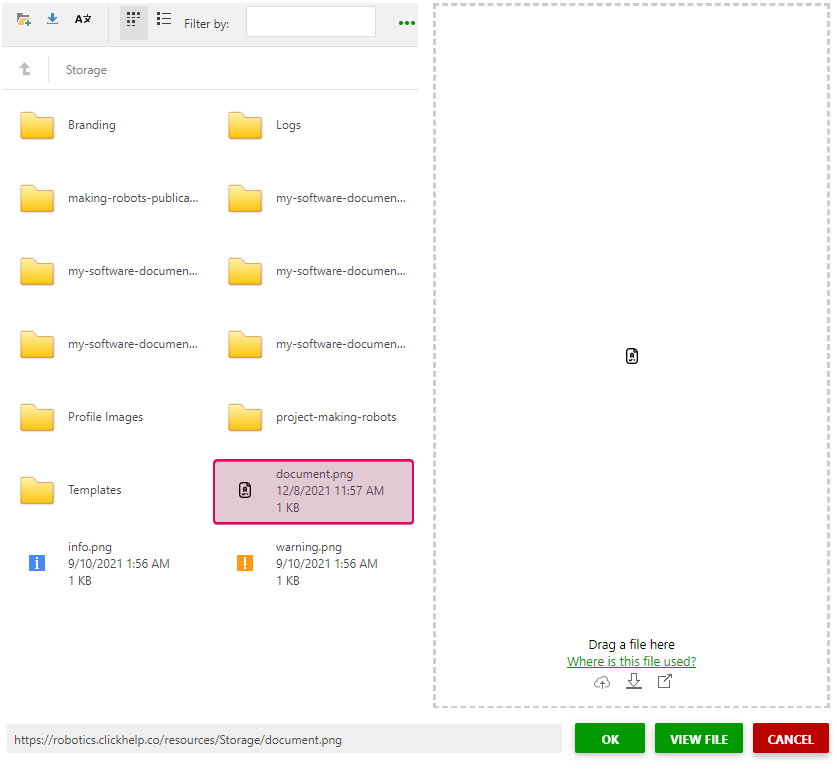Image resolution: width=837 pixels, height=771 pixels.
Task: Click the rename (A) icon in toolbar
Action: point(82,18)
